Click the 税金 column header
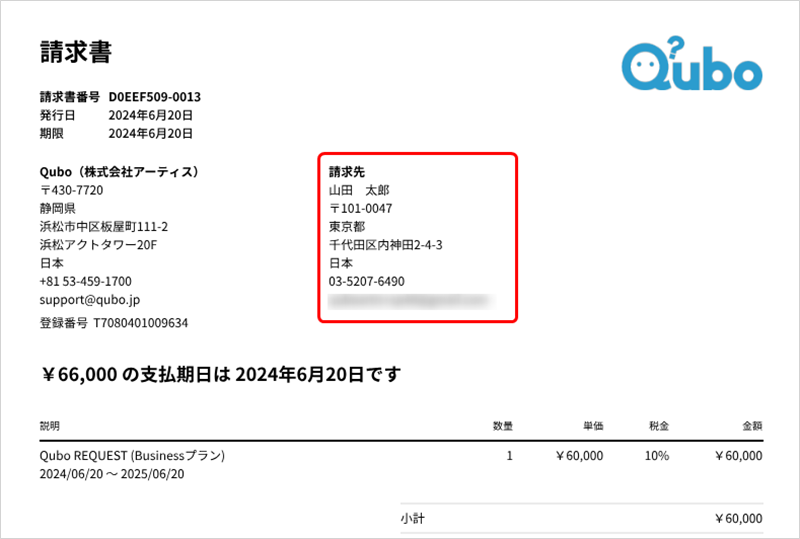Image resolution: width=800 pixels, height=539 pixels. (x=659, y=426)
